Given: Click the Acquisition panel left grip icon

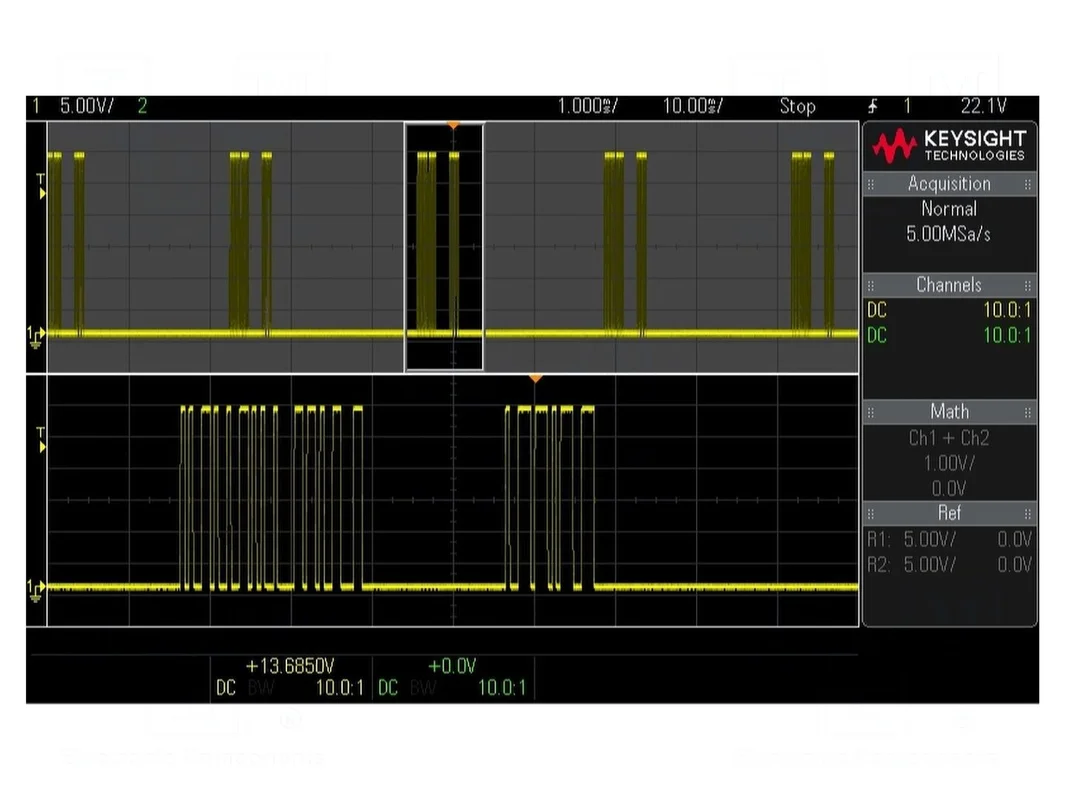Looking at the screenshot, I should click(x=871, y=184).
